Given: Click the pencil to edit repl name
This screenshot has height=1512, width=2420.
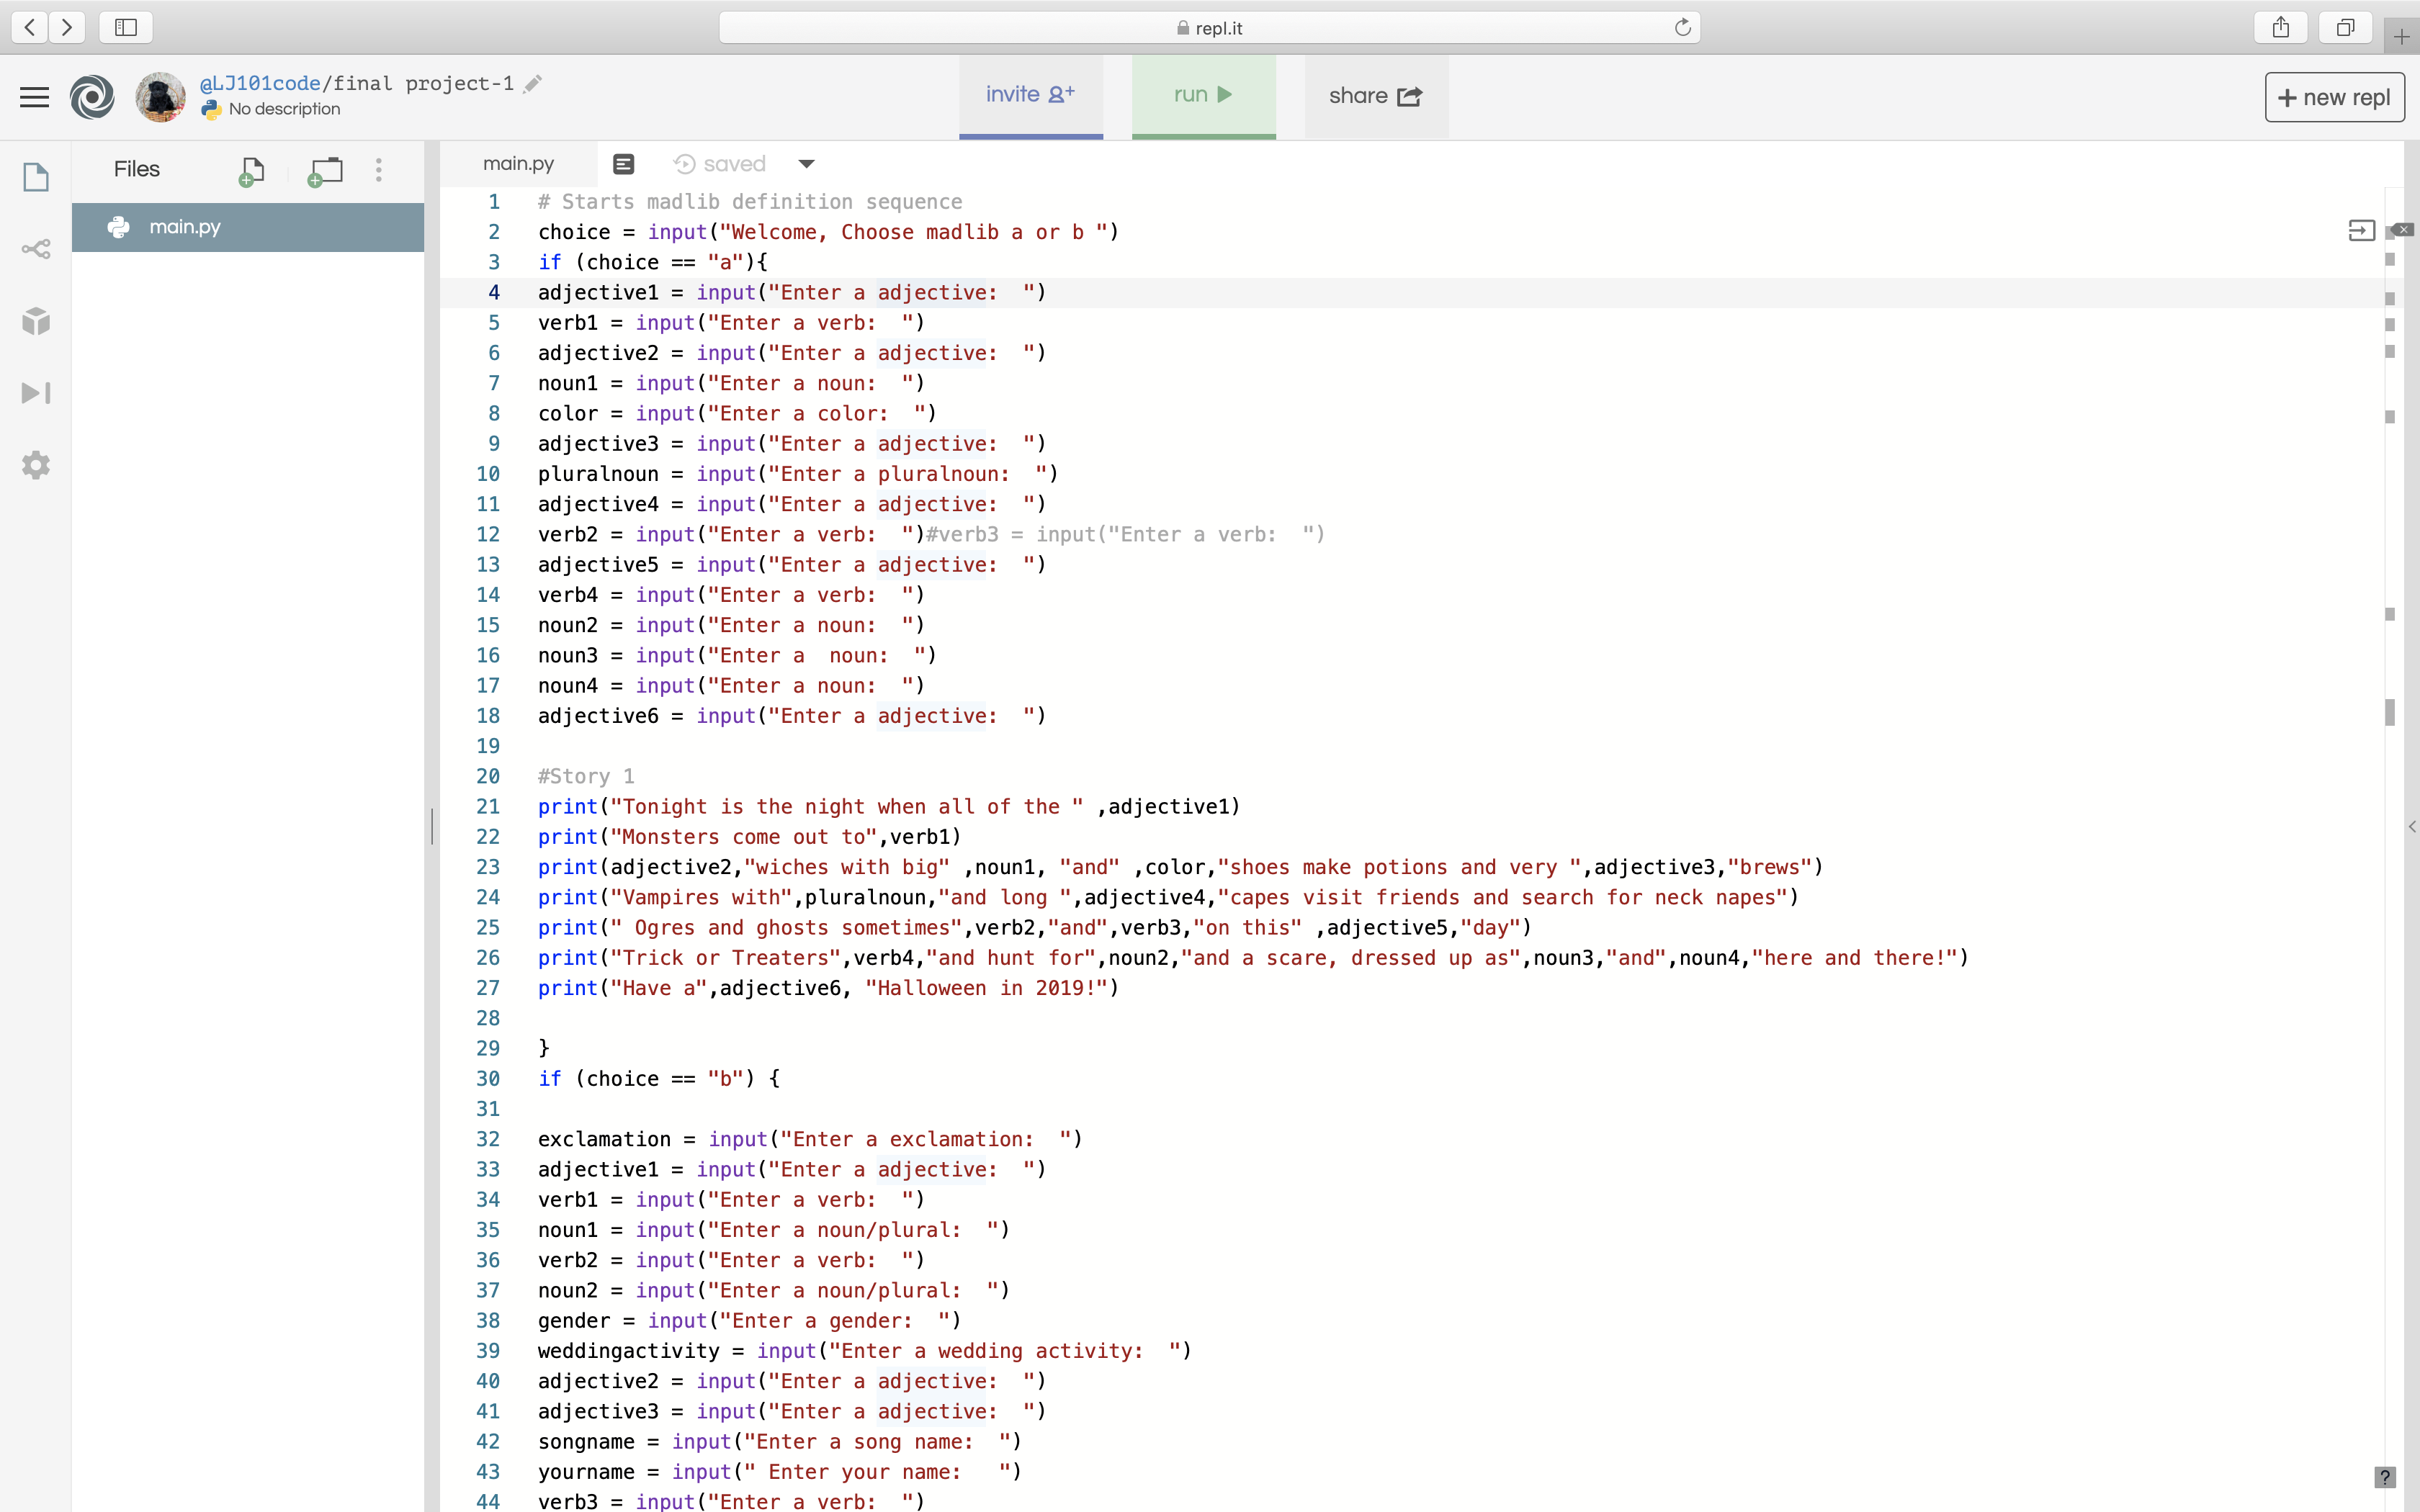Looking at the screenshot, I should (x=533, y=84).
